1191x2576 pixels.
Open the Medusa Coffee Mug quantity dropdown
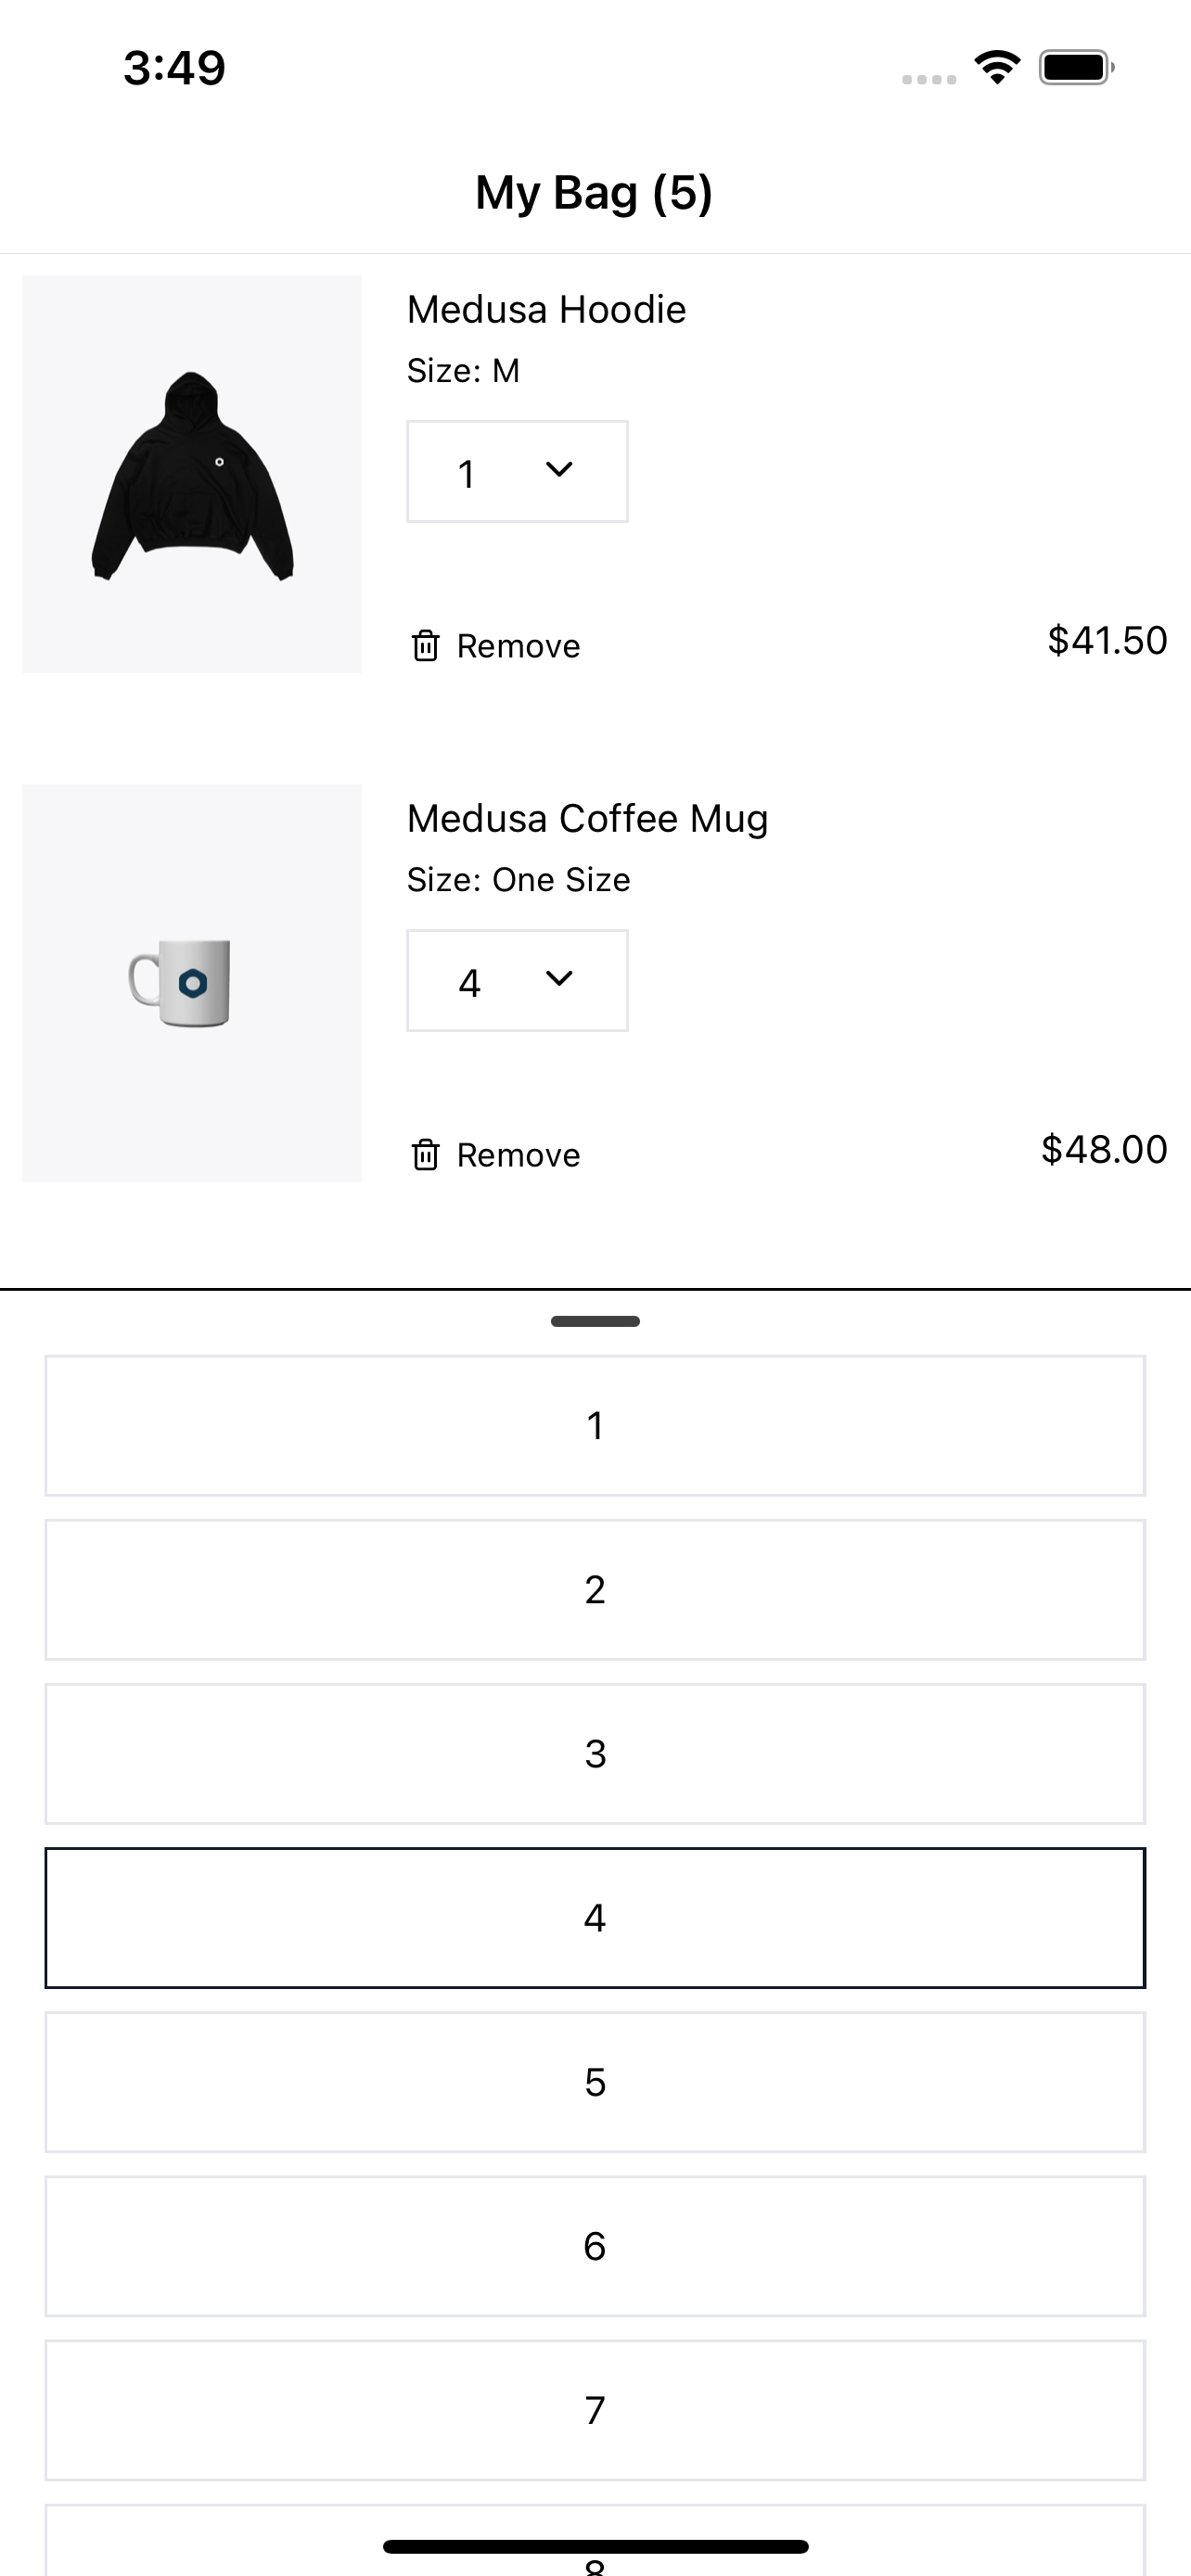pos(517,981)
